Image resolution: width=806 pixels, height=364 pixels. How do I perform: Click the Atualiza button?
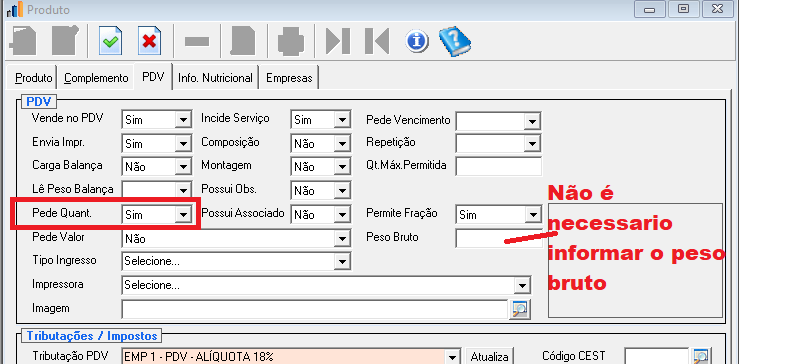[489, 356]
